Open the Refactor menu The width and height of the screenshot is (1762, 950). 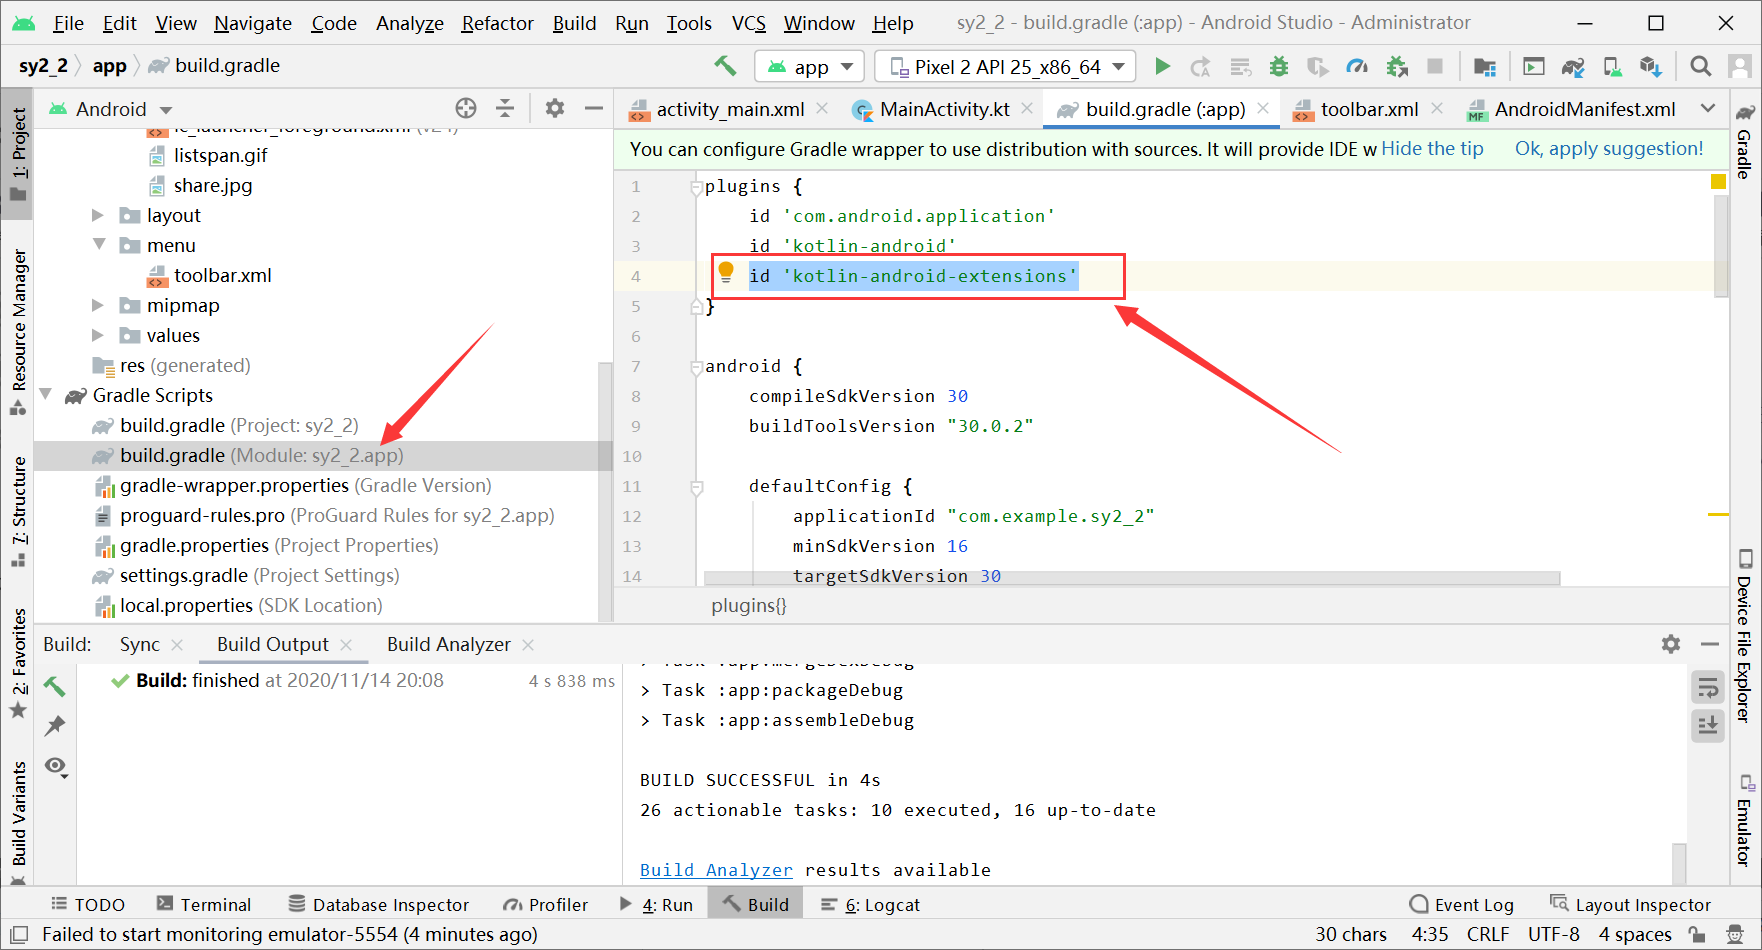click(497, 23)
